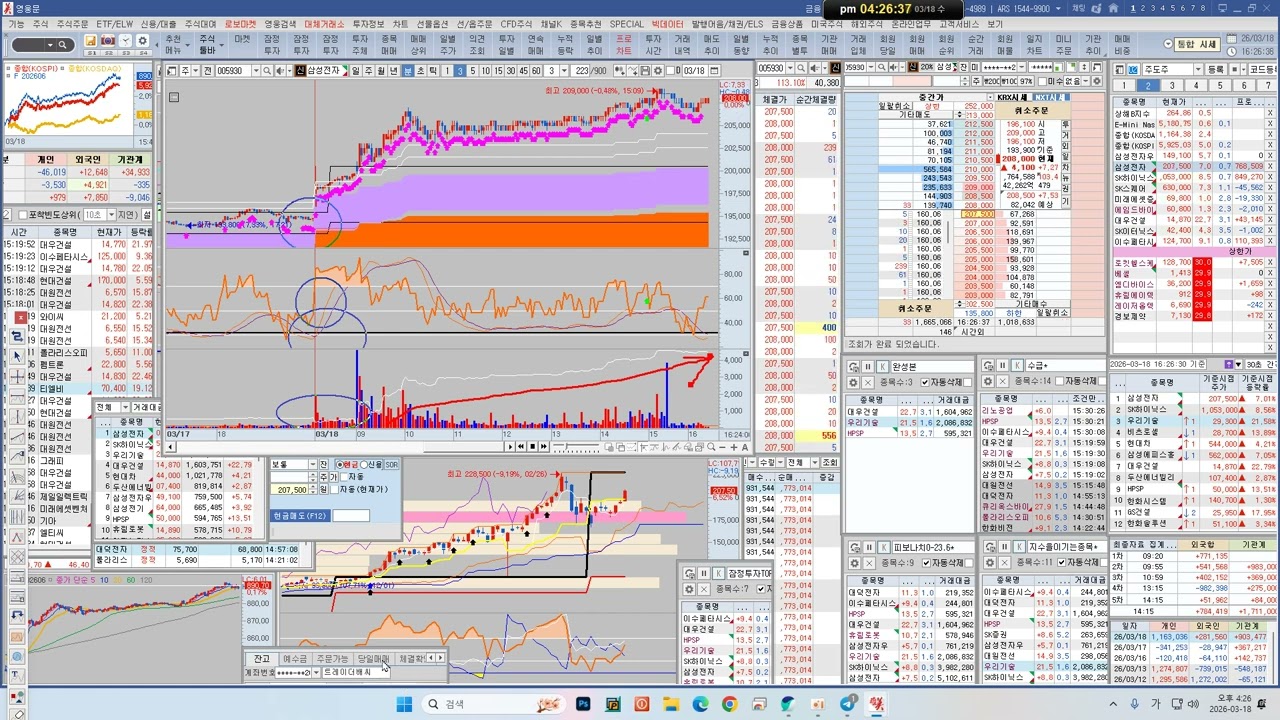Open the calendar icon beside 26/03/18
Screen dimensions: 1280x720
coord(1231,38)
